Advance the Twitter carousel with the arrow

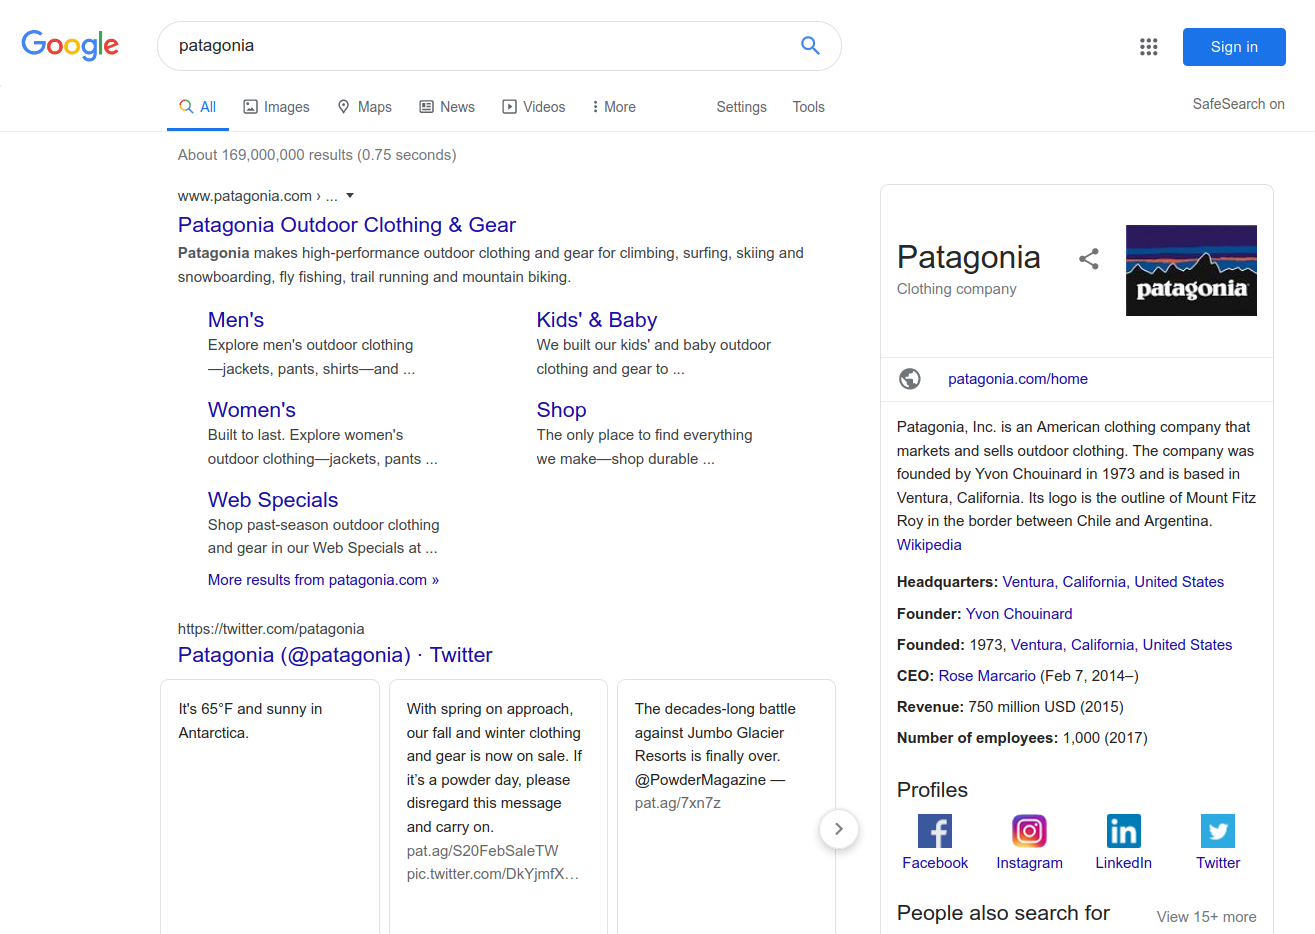point(839,829)
